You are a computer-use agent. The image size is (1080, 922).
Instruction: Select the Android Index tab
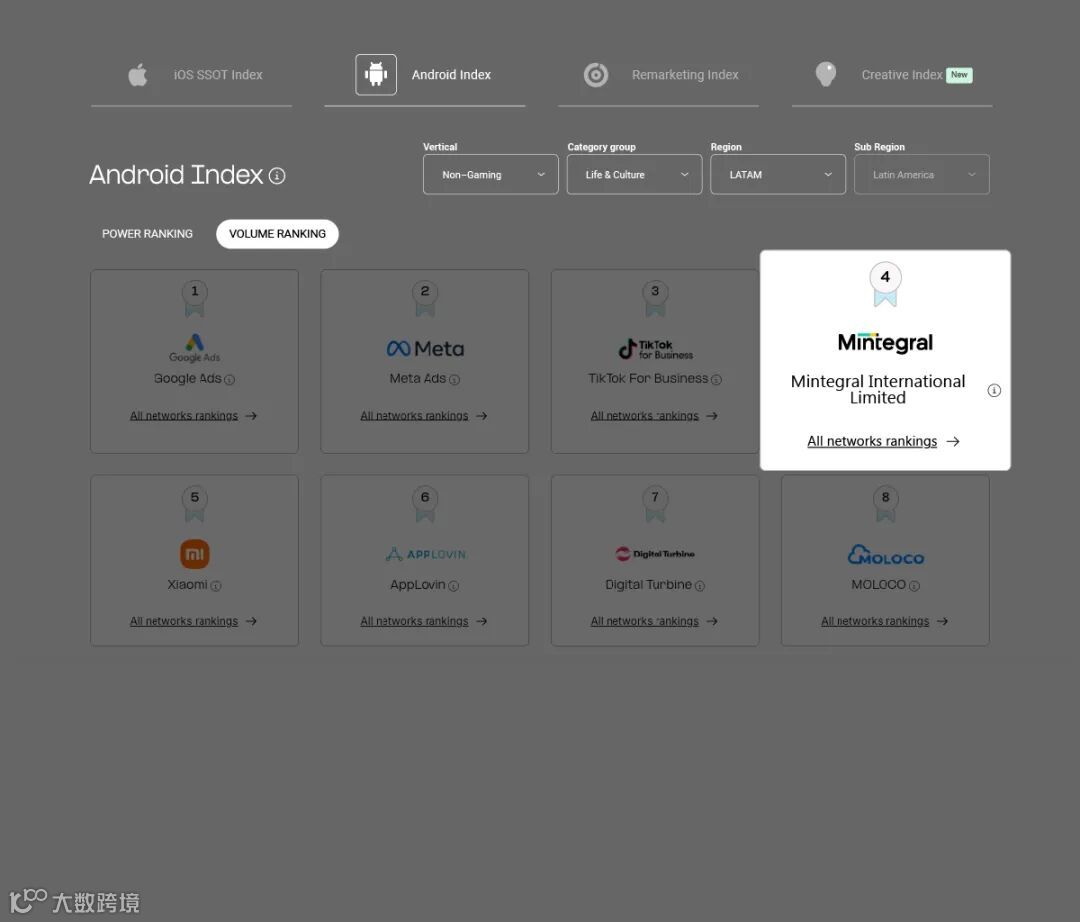[x=425, y=75]
